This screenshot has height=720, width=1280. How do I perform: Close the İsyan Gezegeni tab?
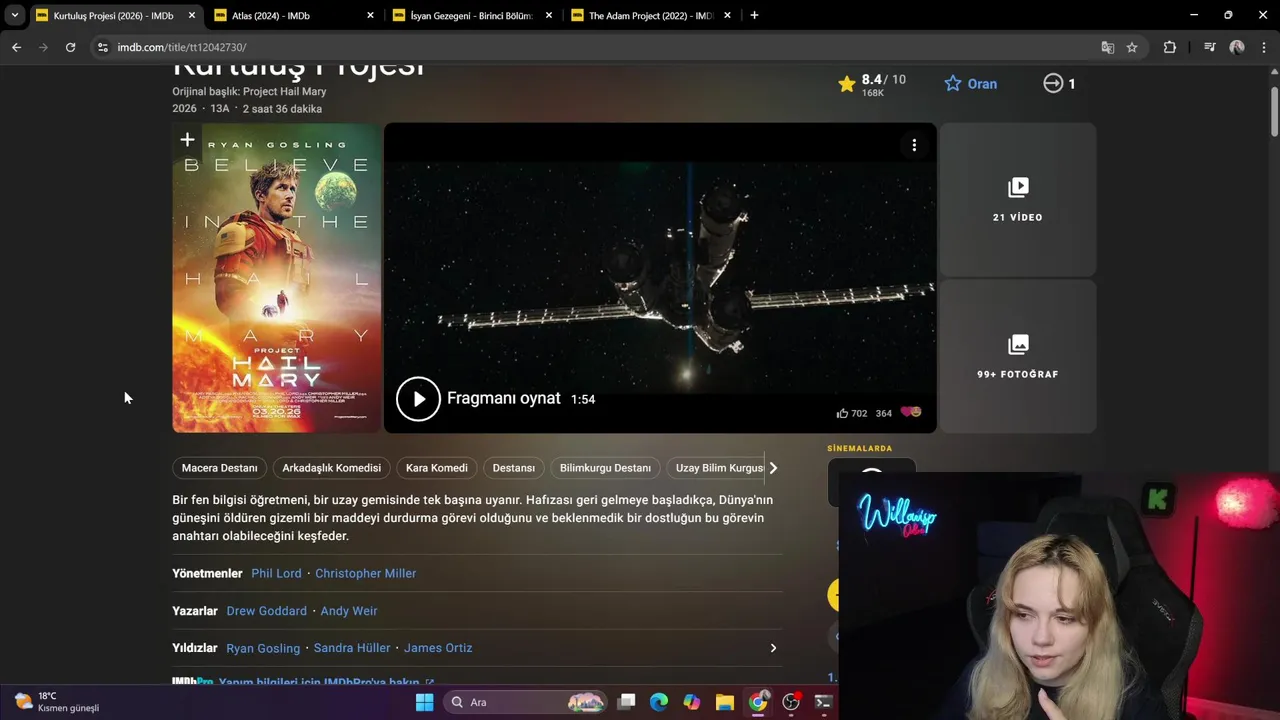pyautogui.click(x=549, y=16)
